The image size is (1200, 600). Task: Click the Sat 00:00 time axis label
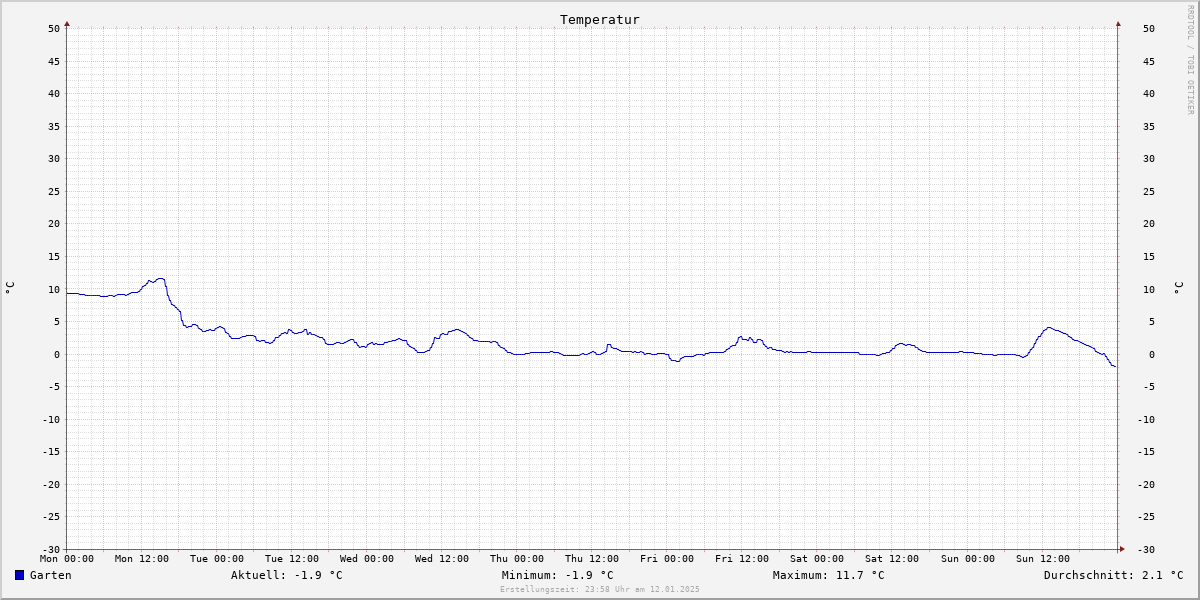point(817,559)
